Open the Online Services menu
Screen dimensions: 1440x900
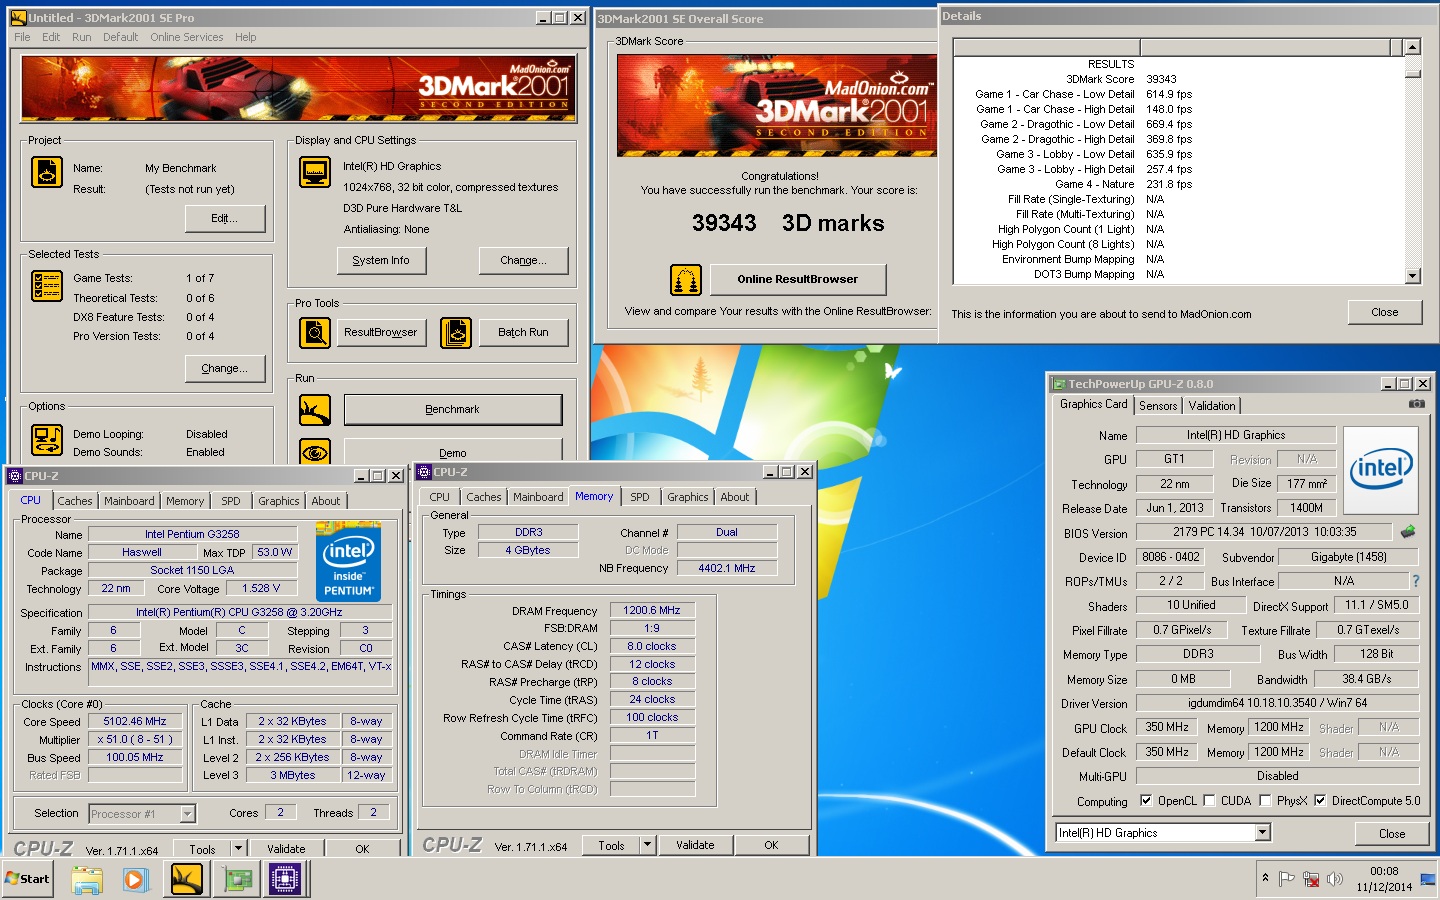tap(187, 37)
